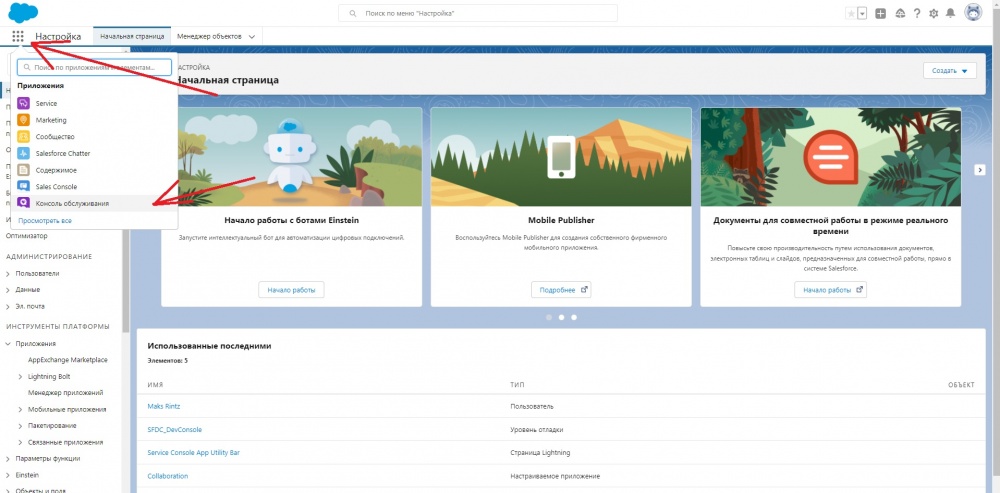Expand the Эл. почта tree node
1000x493 pixels.
point(8,306)
